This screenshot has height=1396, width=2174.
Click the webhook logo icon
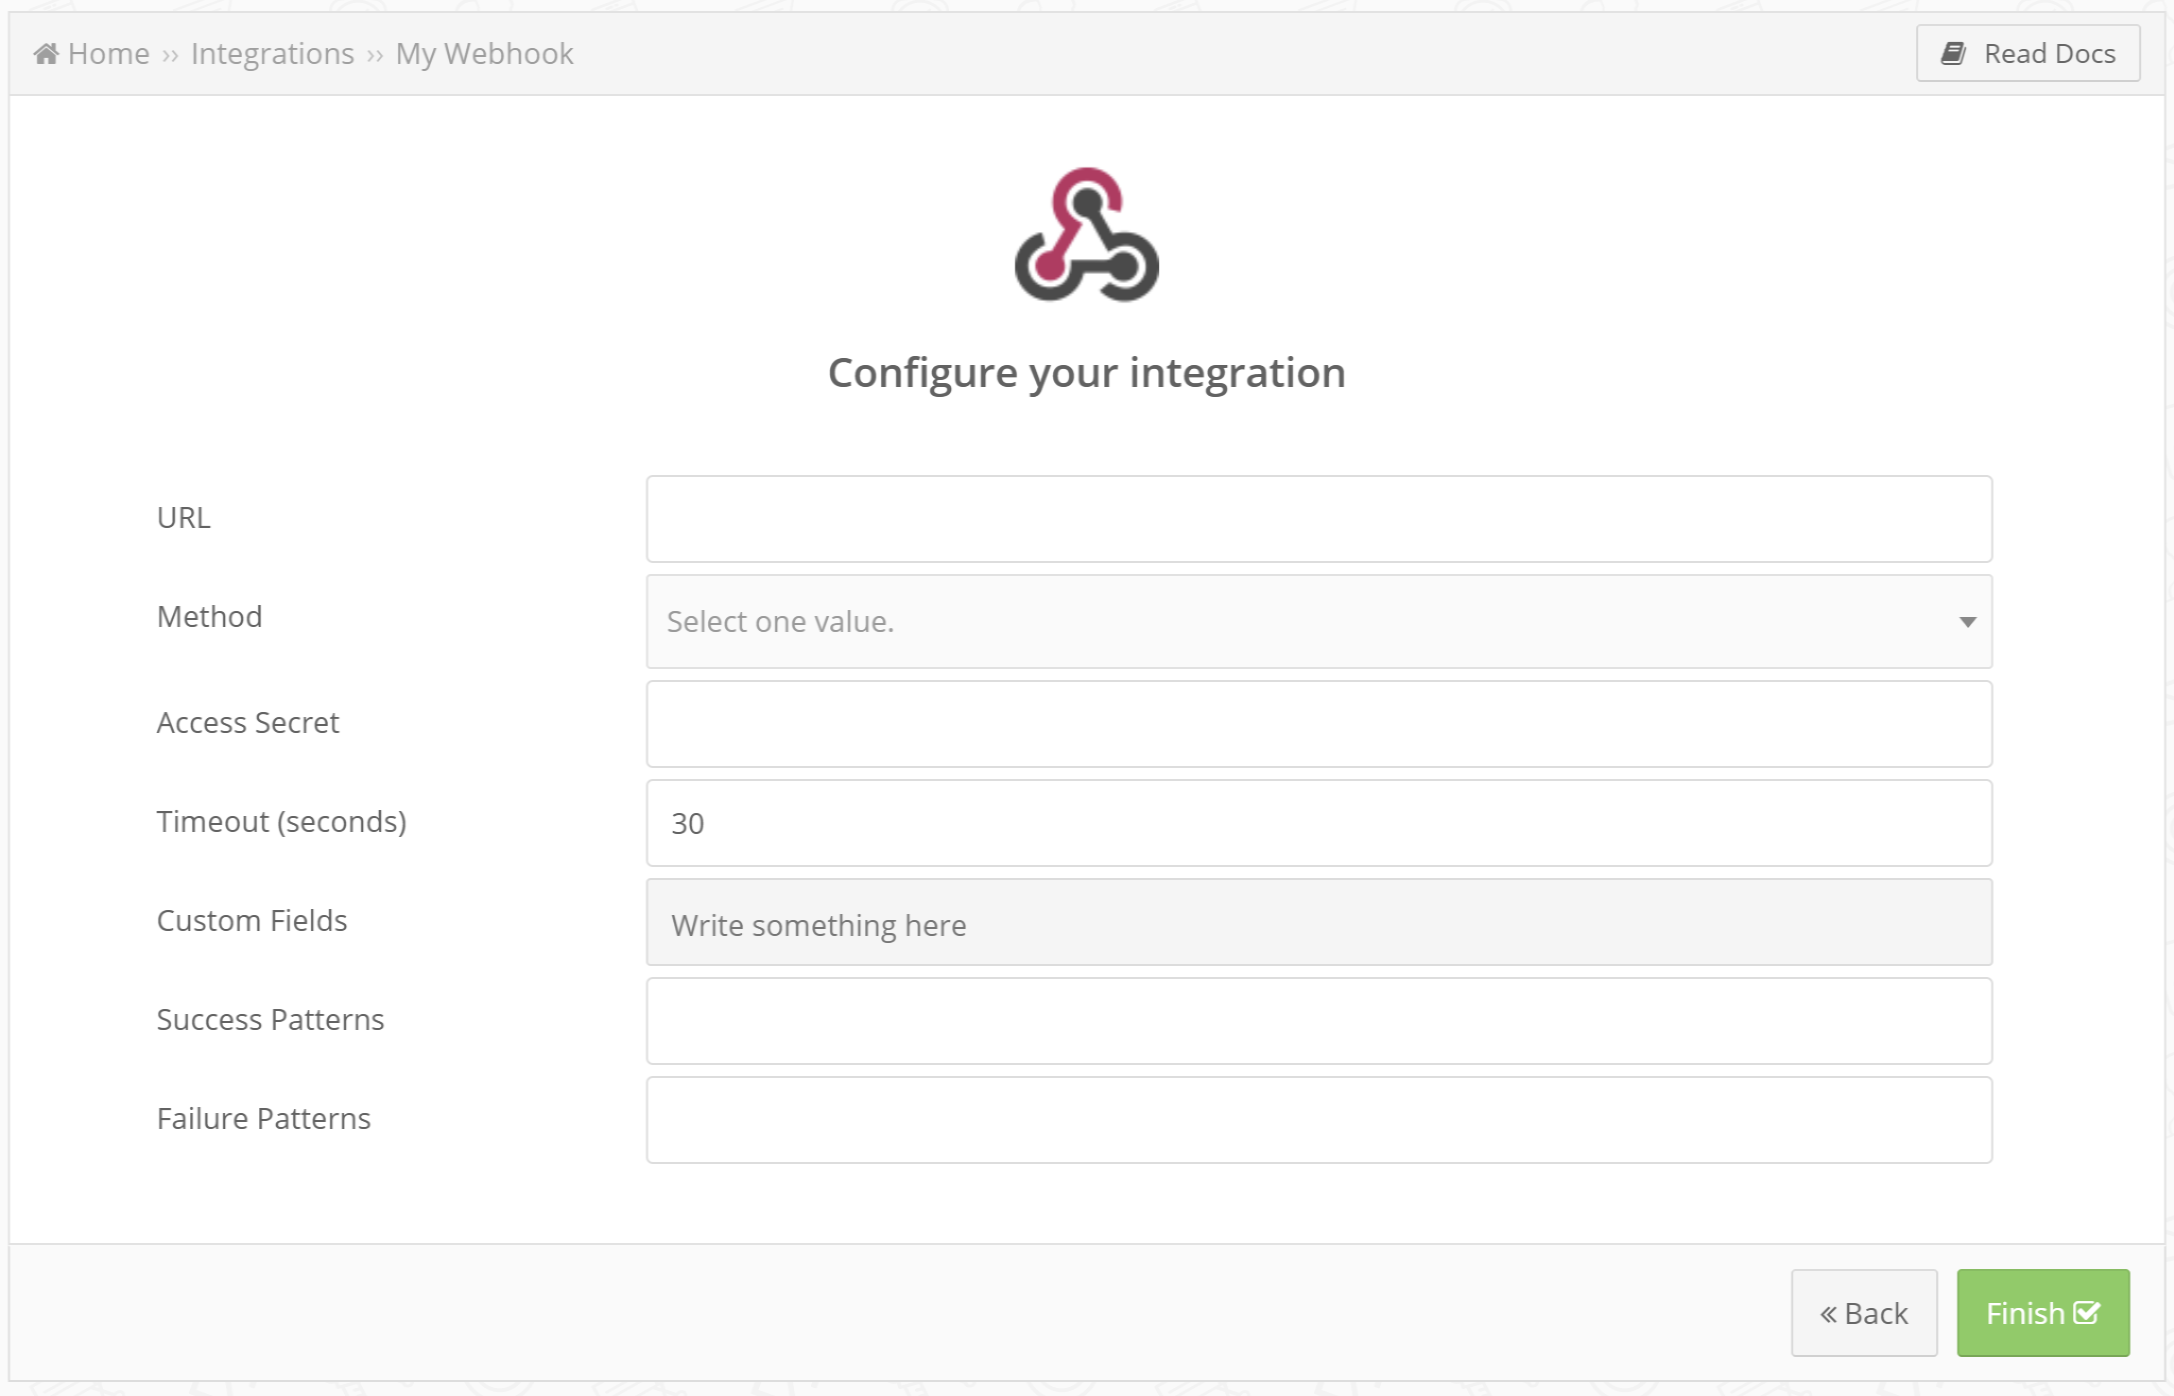coord(1087,235)
